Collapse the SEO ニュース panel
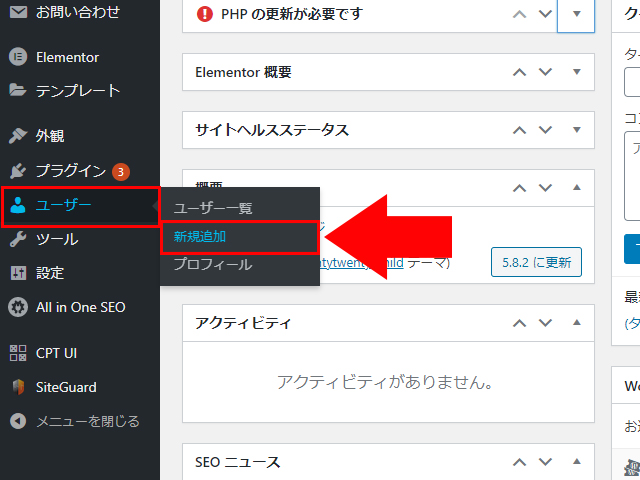Image resolution: width=640 pixels, height=480 pixels. [x=576, y=462]
